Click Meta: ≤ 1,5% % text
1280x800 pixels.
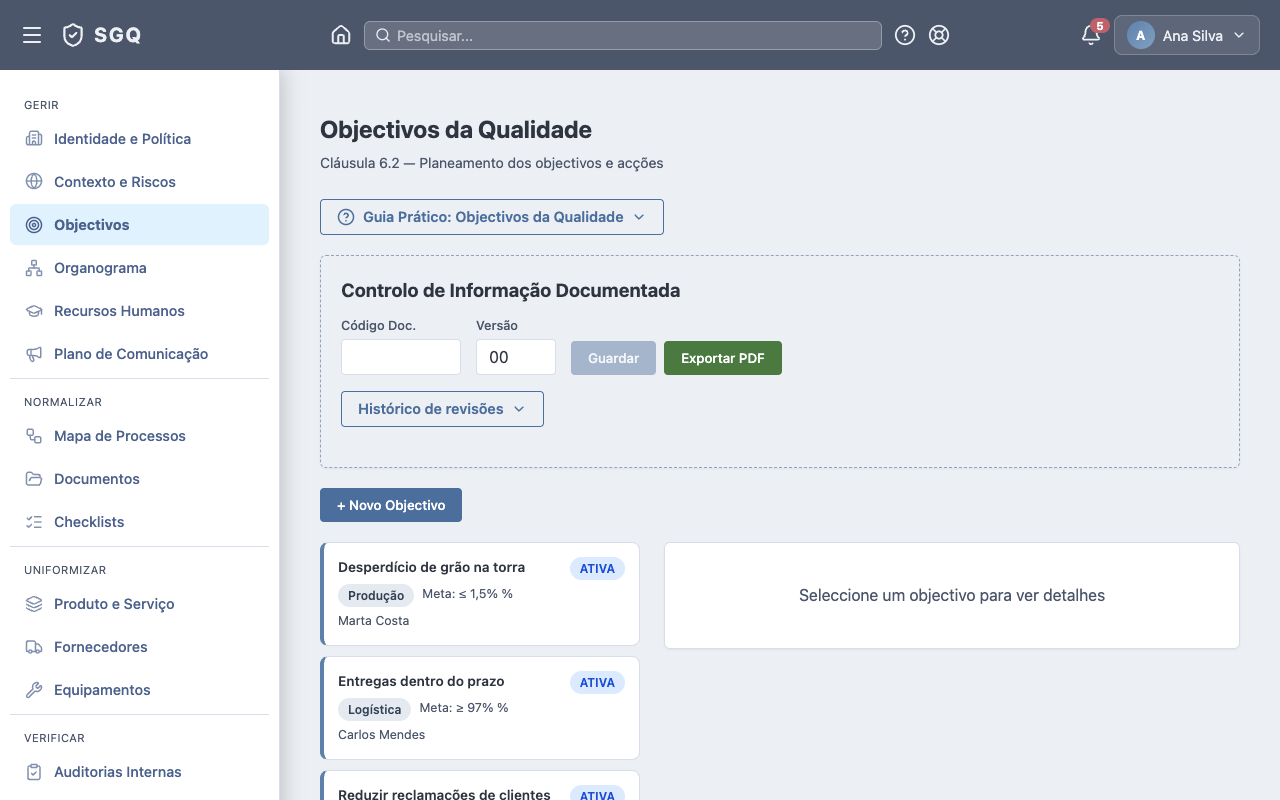(x=468, y=593)
